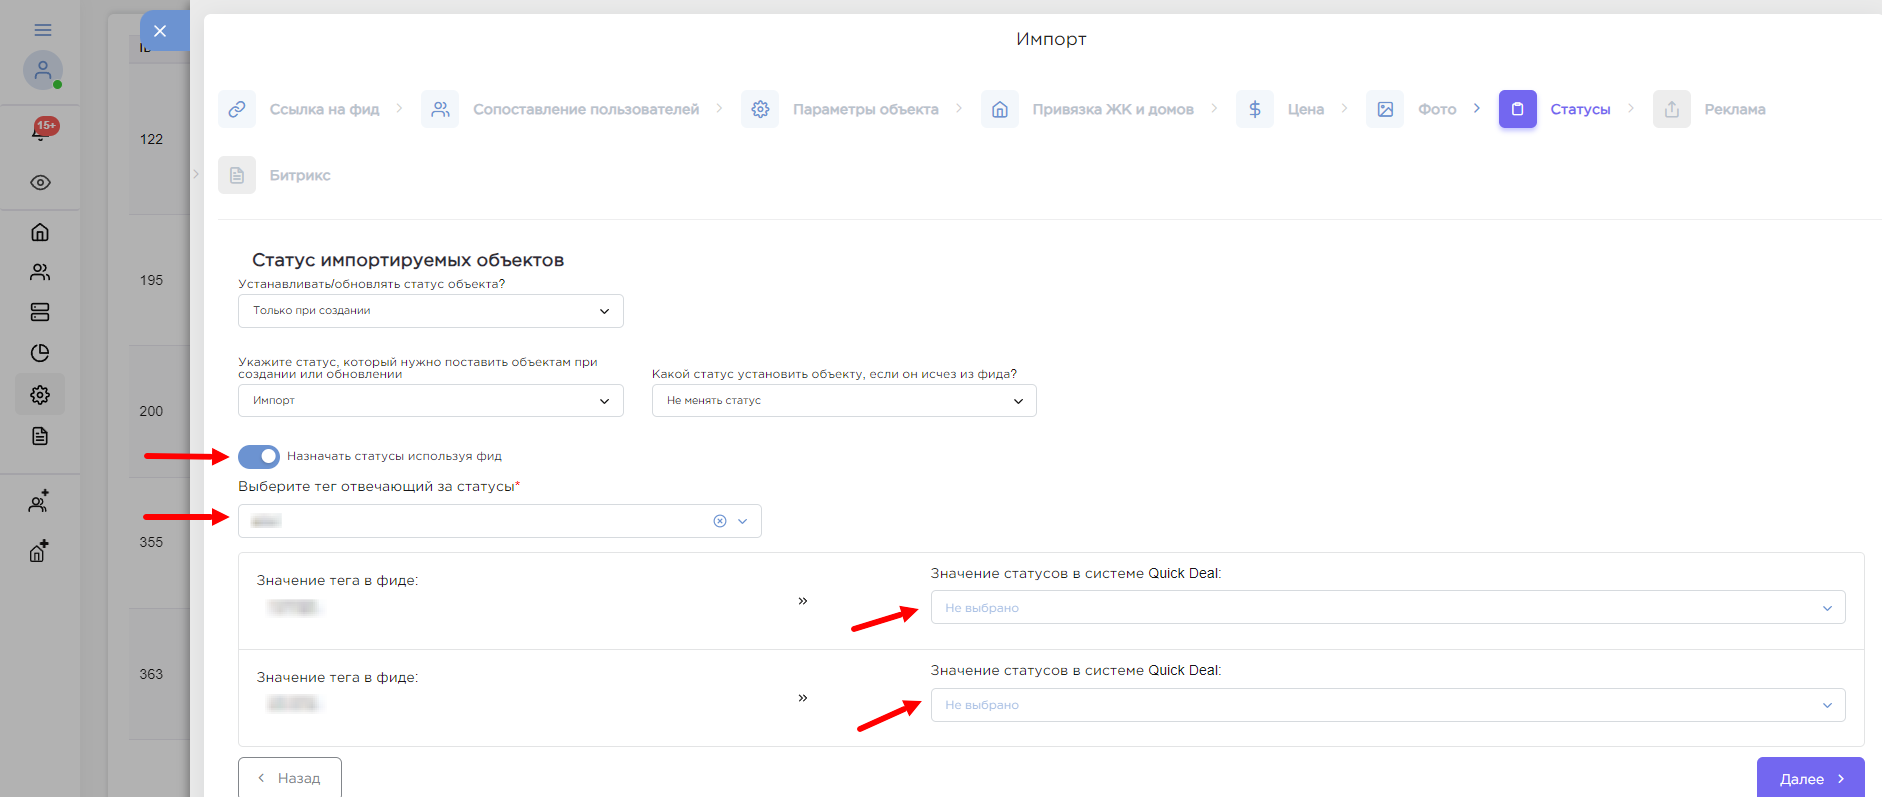Click the eye icon in sidebar
This screenshot has width=1882, height=797.
40,183
